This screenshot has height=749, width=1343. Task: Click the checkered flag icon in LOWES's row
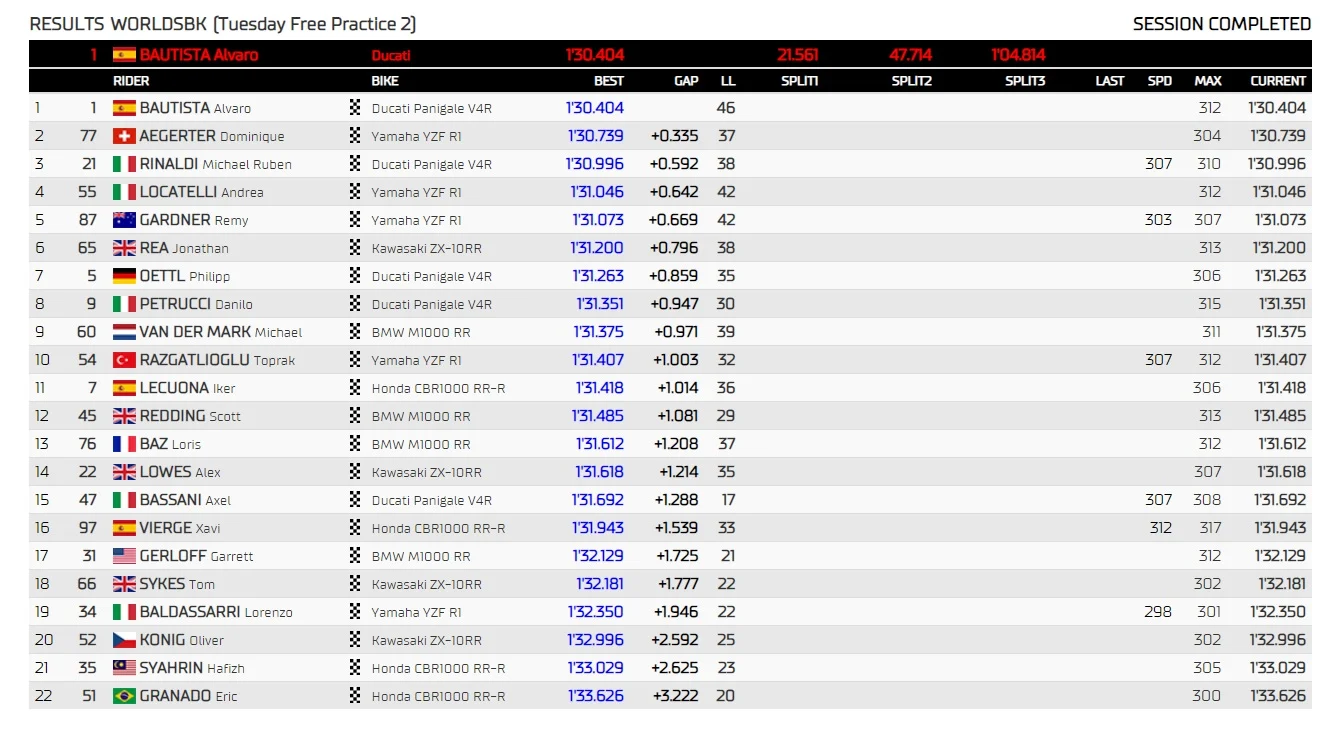(354, 472)
